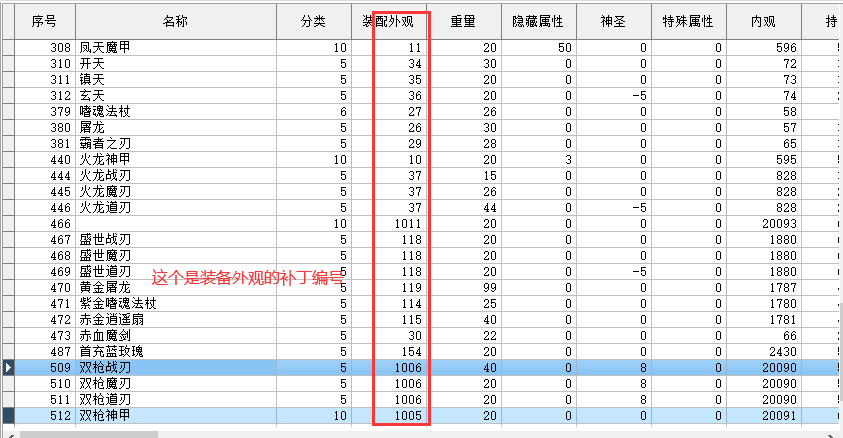Click the 重量 column header
The image size is (843, 438).
pyautogui.click(x=463, y=20)
